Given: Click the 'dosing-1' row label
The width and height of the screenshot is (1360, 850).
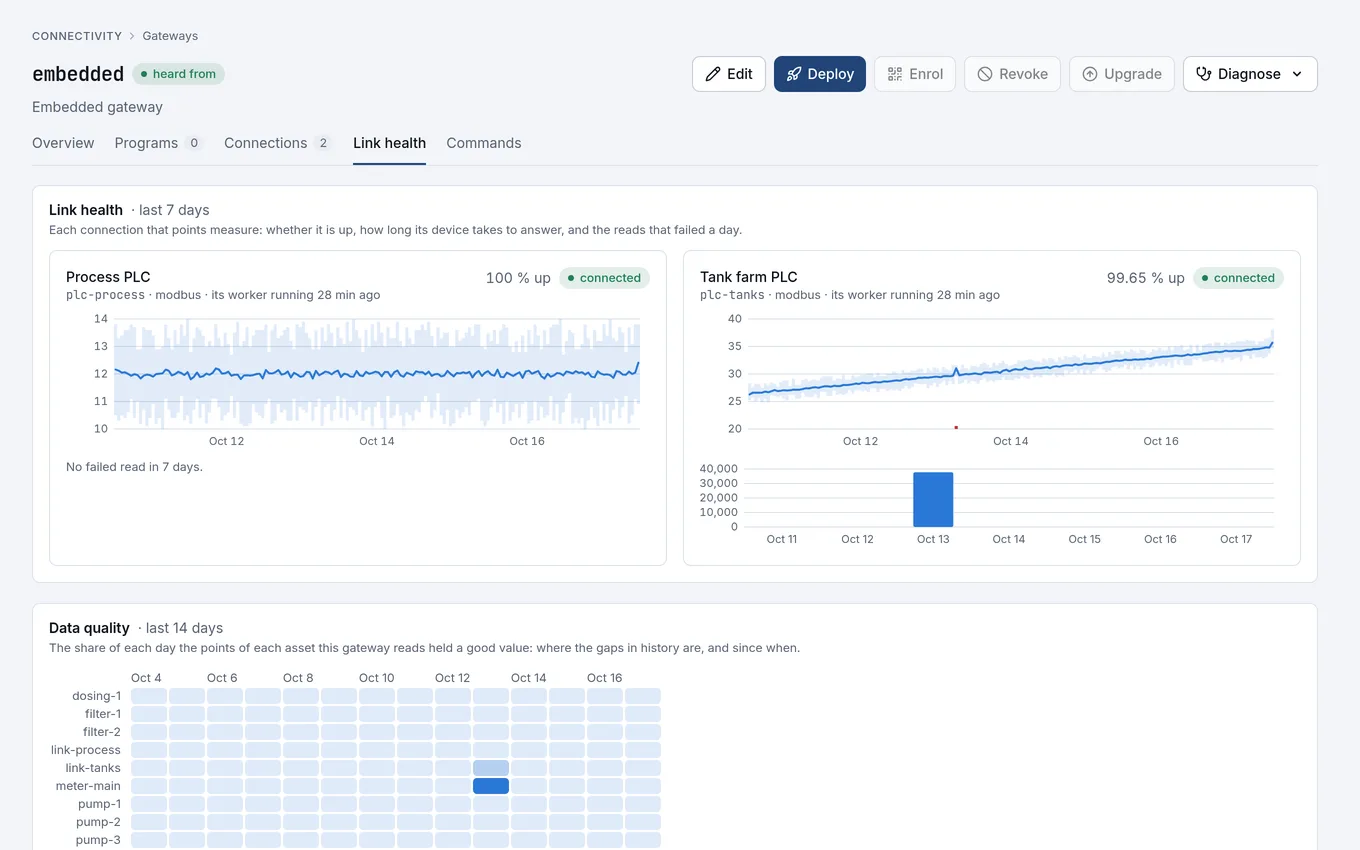Looking at the screenshot, I should [x=96, y=696].
